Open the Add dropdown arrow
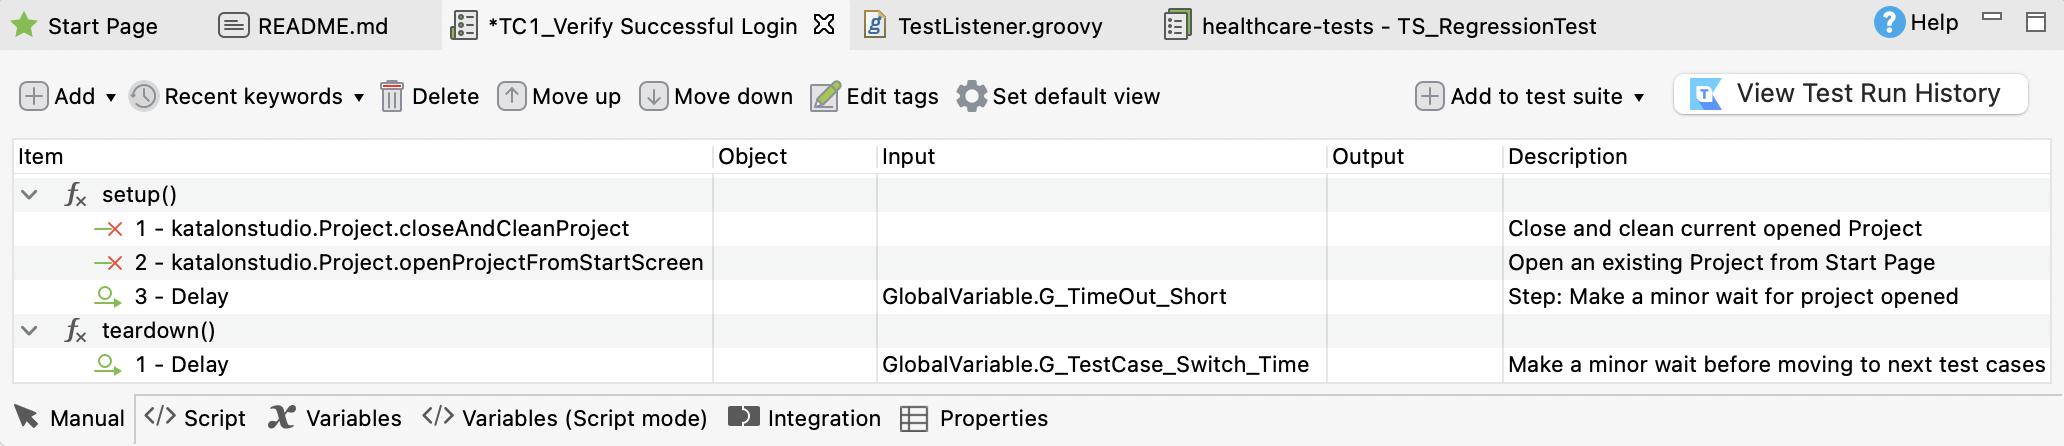The width and height of the screenshot is (2064, 446). pos(111,98)
